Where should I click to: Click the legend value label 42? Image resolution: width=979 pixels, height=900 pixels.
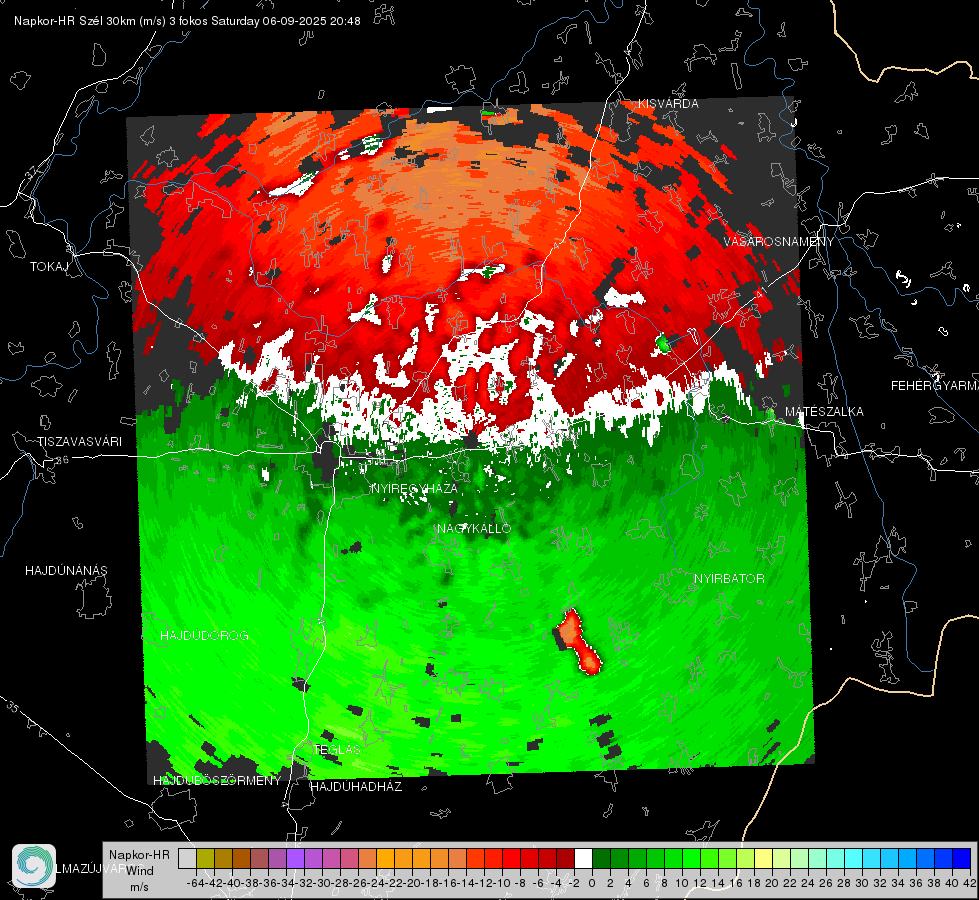point(970,883)
